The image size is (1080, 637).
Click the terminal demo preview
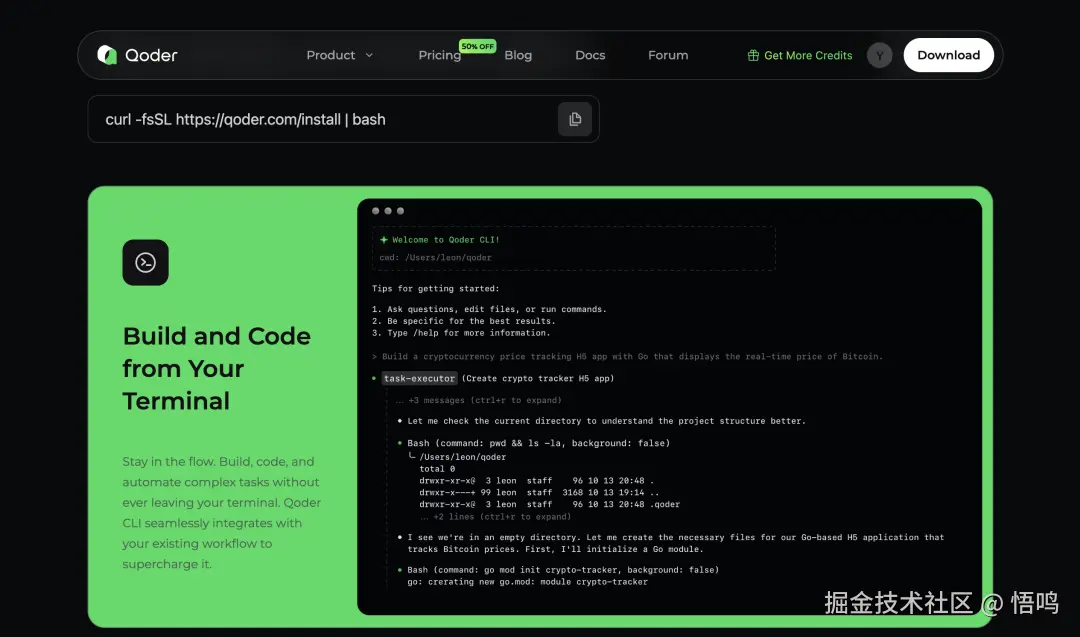coord(669,406)
